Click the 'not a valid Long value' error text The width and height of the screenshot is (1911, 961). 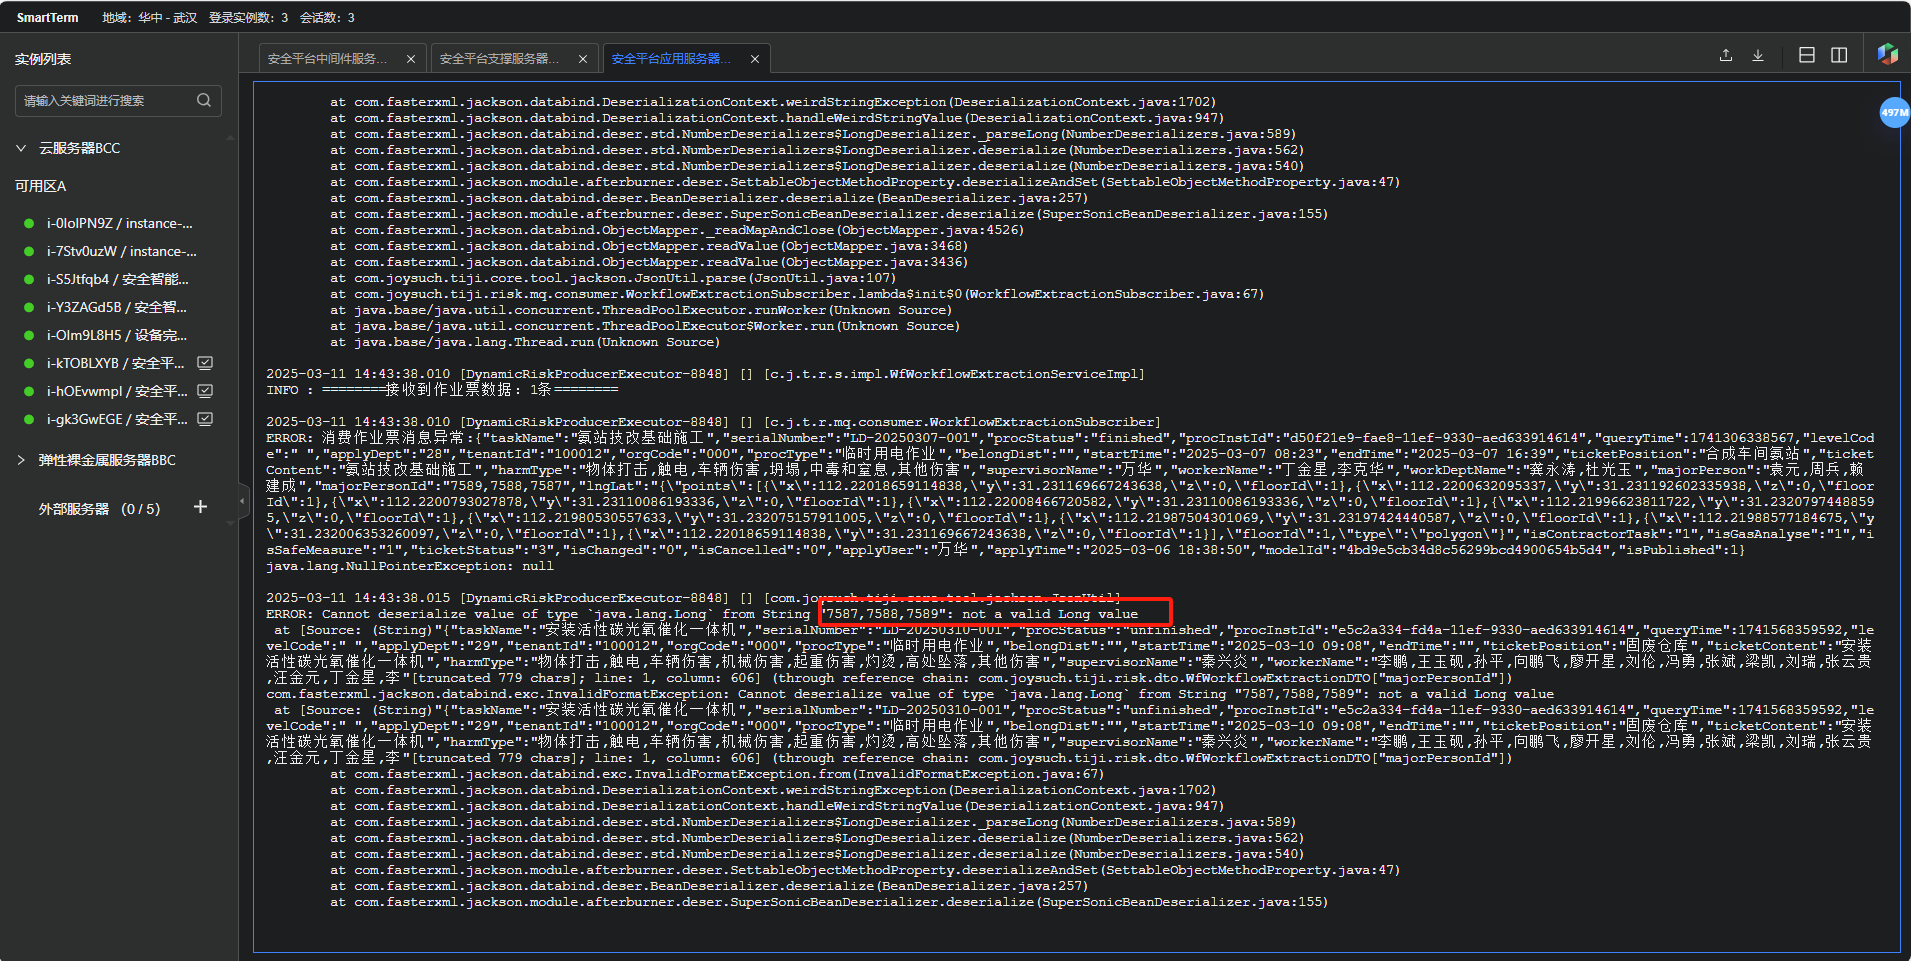pyautogui.click(x=1050, y=614)
